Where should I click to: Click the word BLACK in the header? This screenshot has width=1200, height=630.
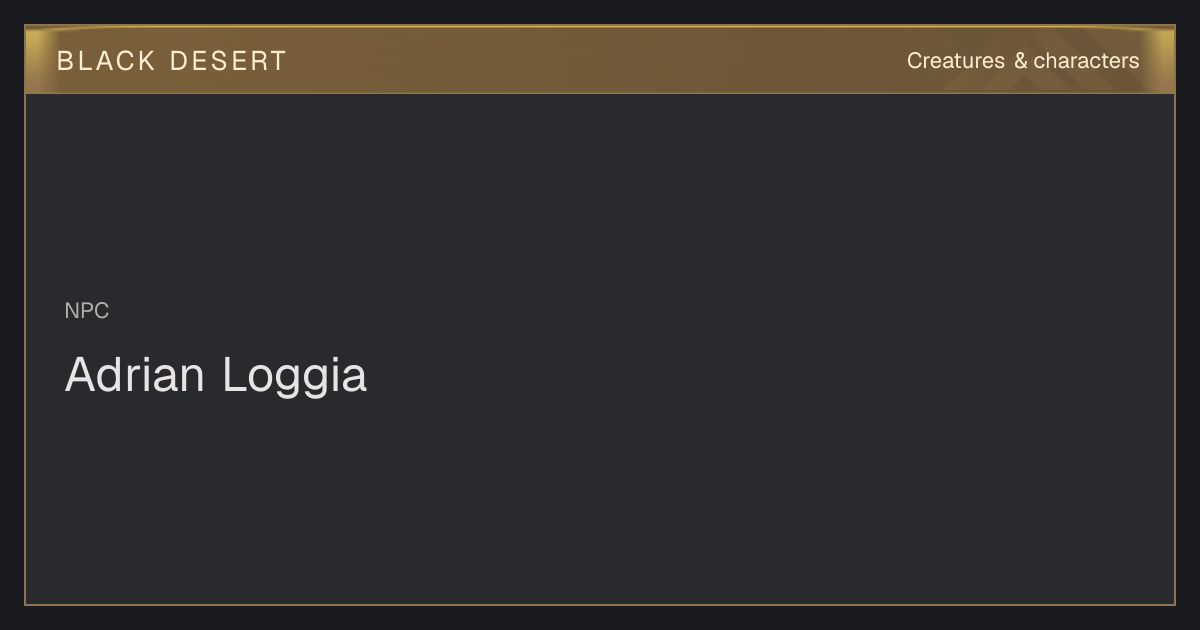(106, 61)
